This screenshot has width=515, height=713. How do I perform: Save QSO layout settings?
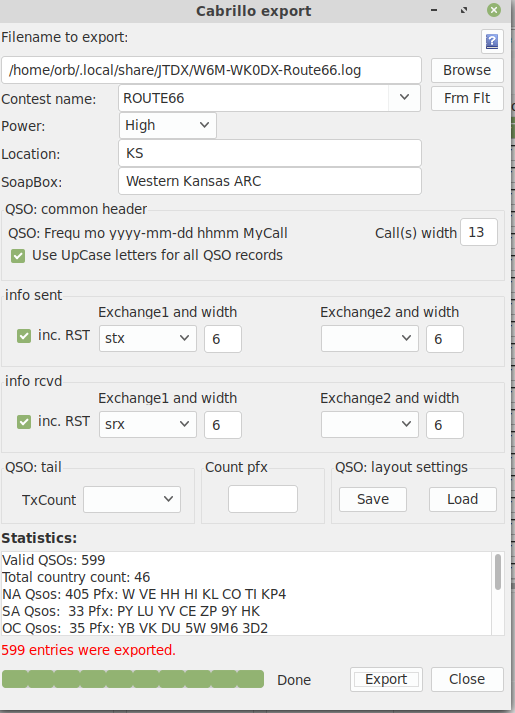[x=373, y=499]
